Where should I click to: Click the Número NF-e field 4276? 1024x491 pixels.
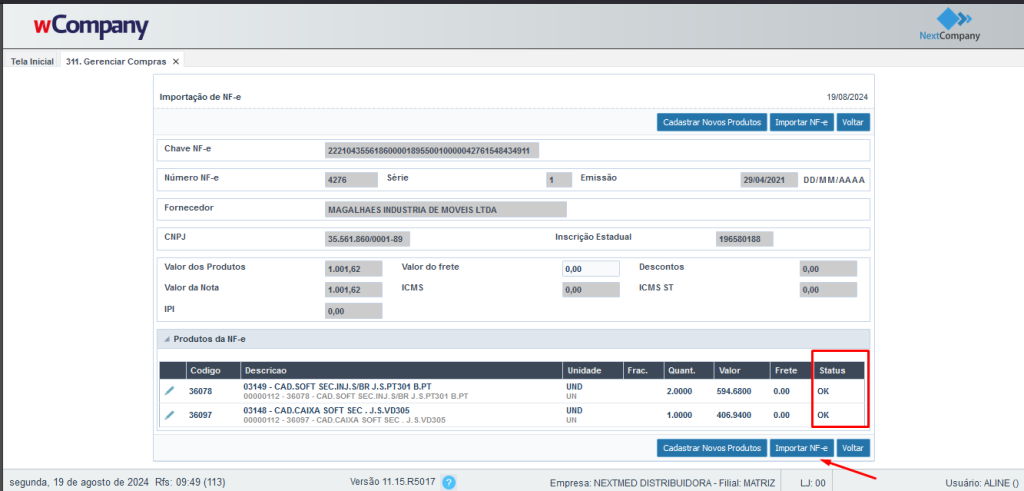pyautogui.click(x=351, y=180)
